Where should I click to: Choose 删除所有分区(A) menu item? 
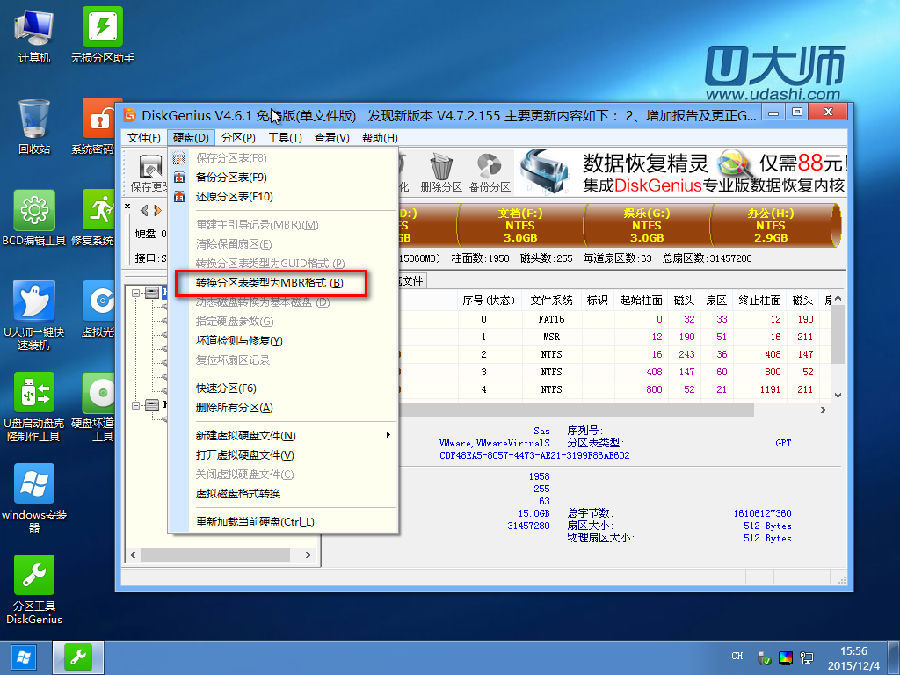click(x=284, y=408)
